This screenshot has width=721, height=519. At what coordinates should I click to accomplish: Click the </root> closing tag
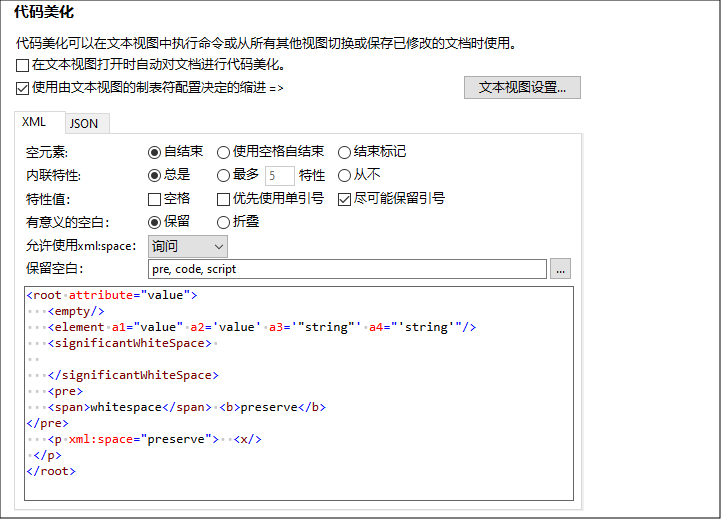click(x=51, y=471)
